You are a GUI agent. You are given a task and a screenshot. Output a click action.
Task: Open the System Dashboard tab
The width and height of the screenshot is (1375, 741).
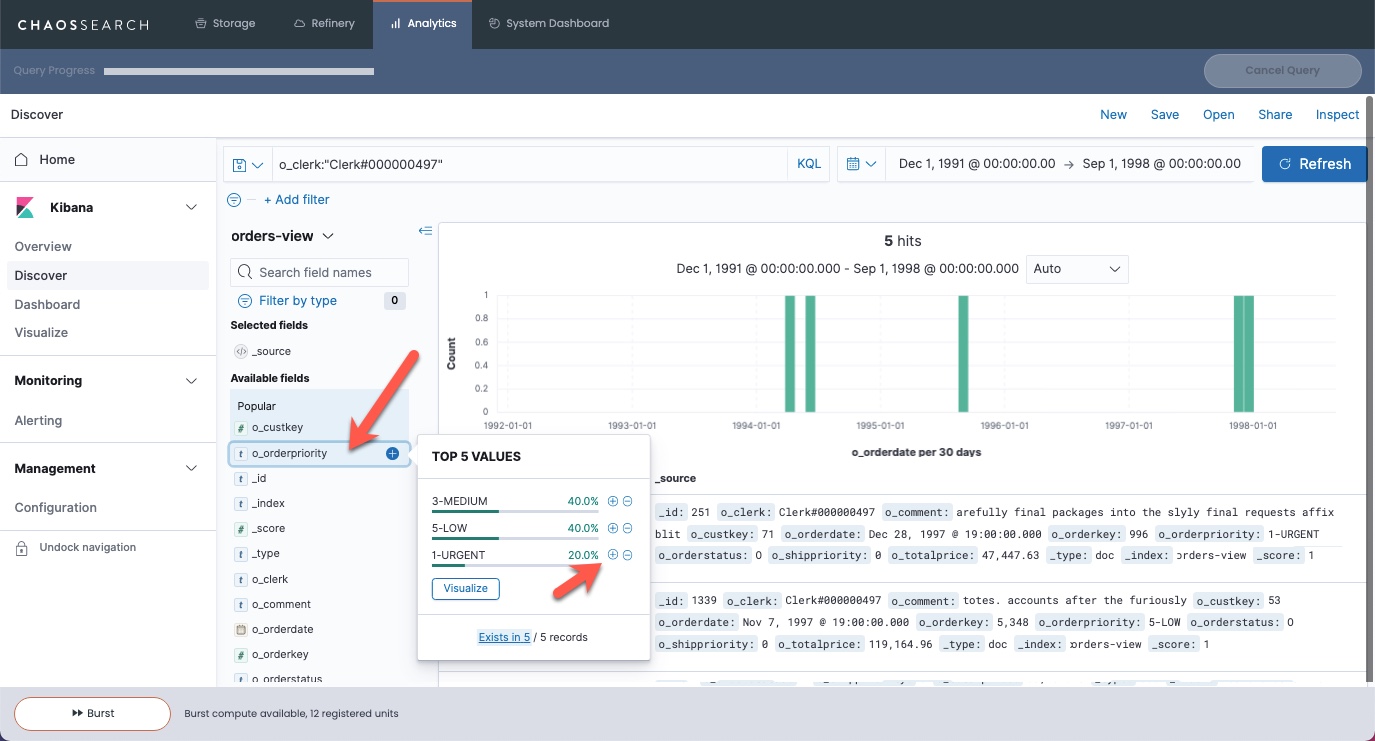548,23
